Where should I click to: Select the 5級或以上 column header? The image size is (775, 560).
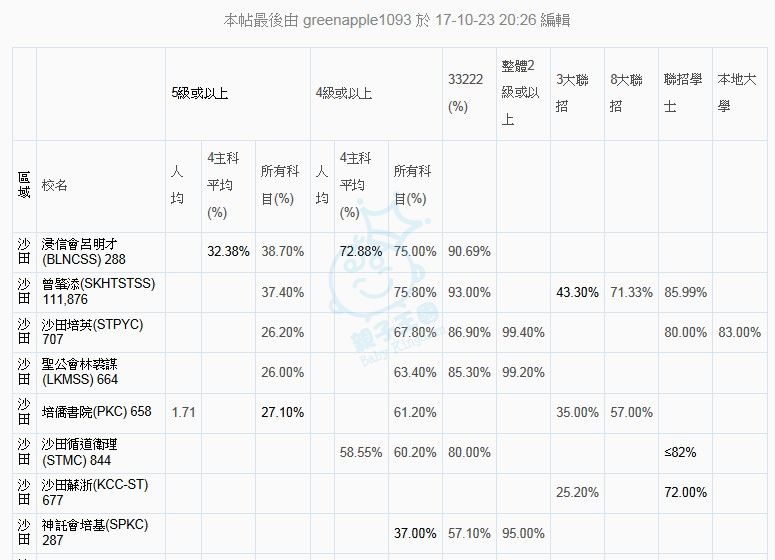point(200,93)
